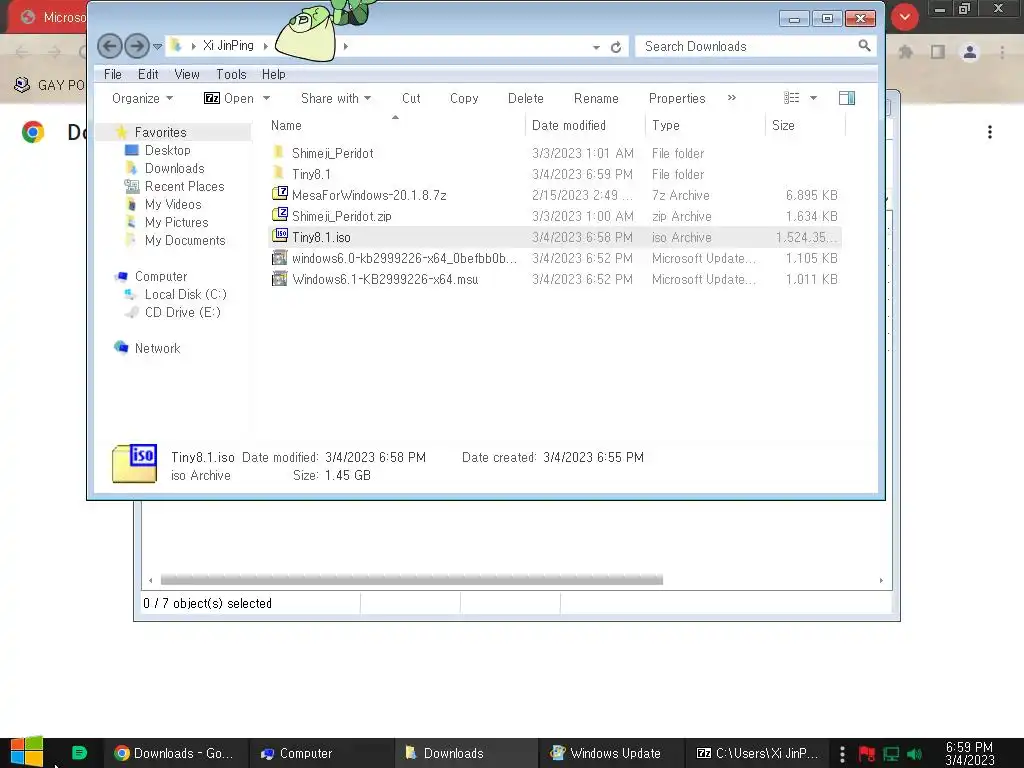Select Favorites in the navigation pane

pos(161,133)
